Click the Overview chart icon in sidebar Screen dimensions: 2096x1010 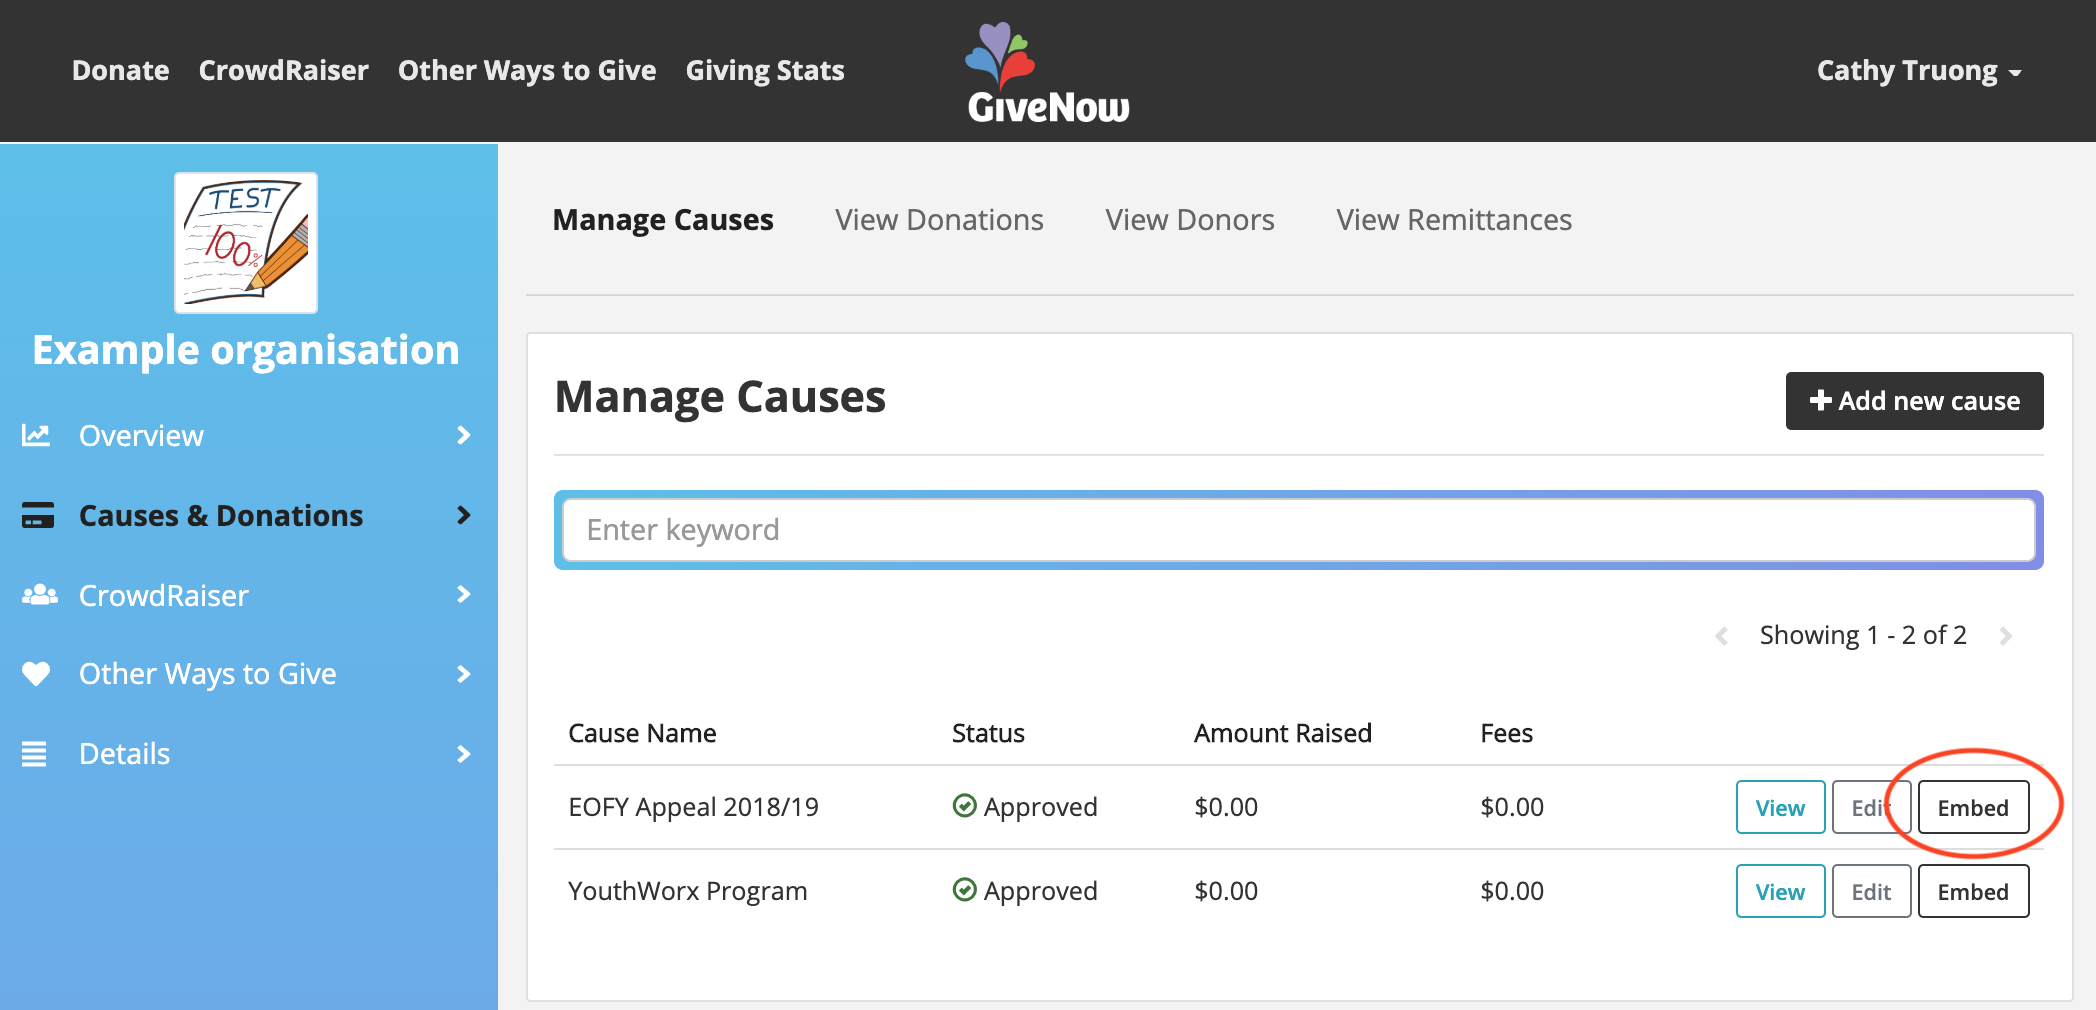click(x=36, y=435)
